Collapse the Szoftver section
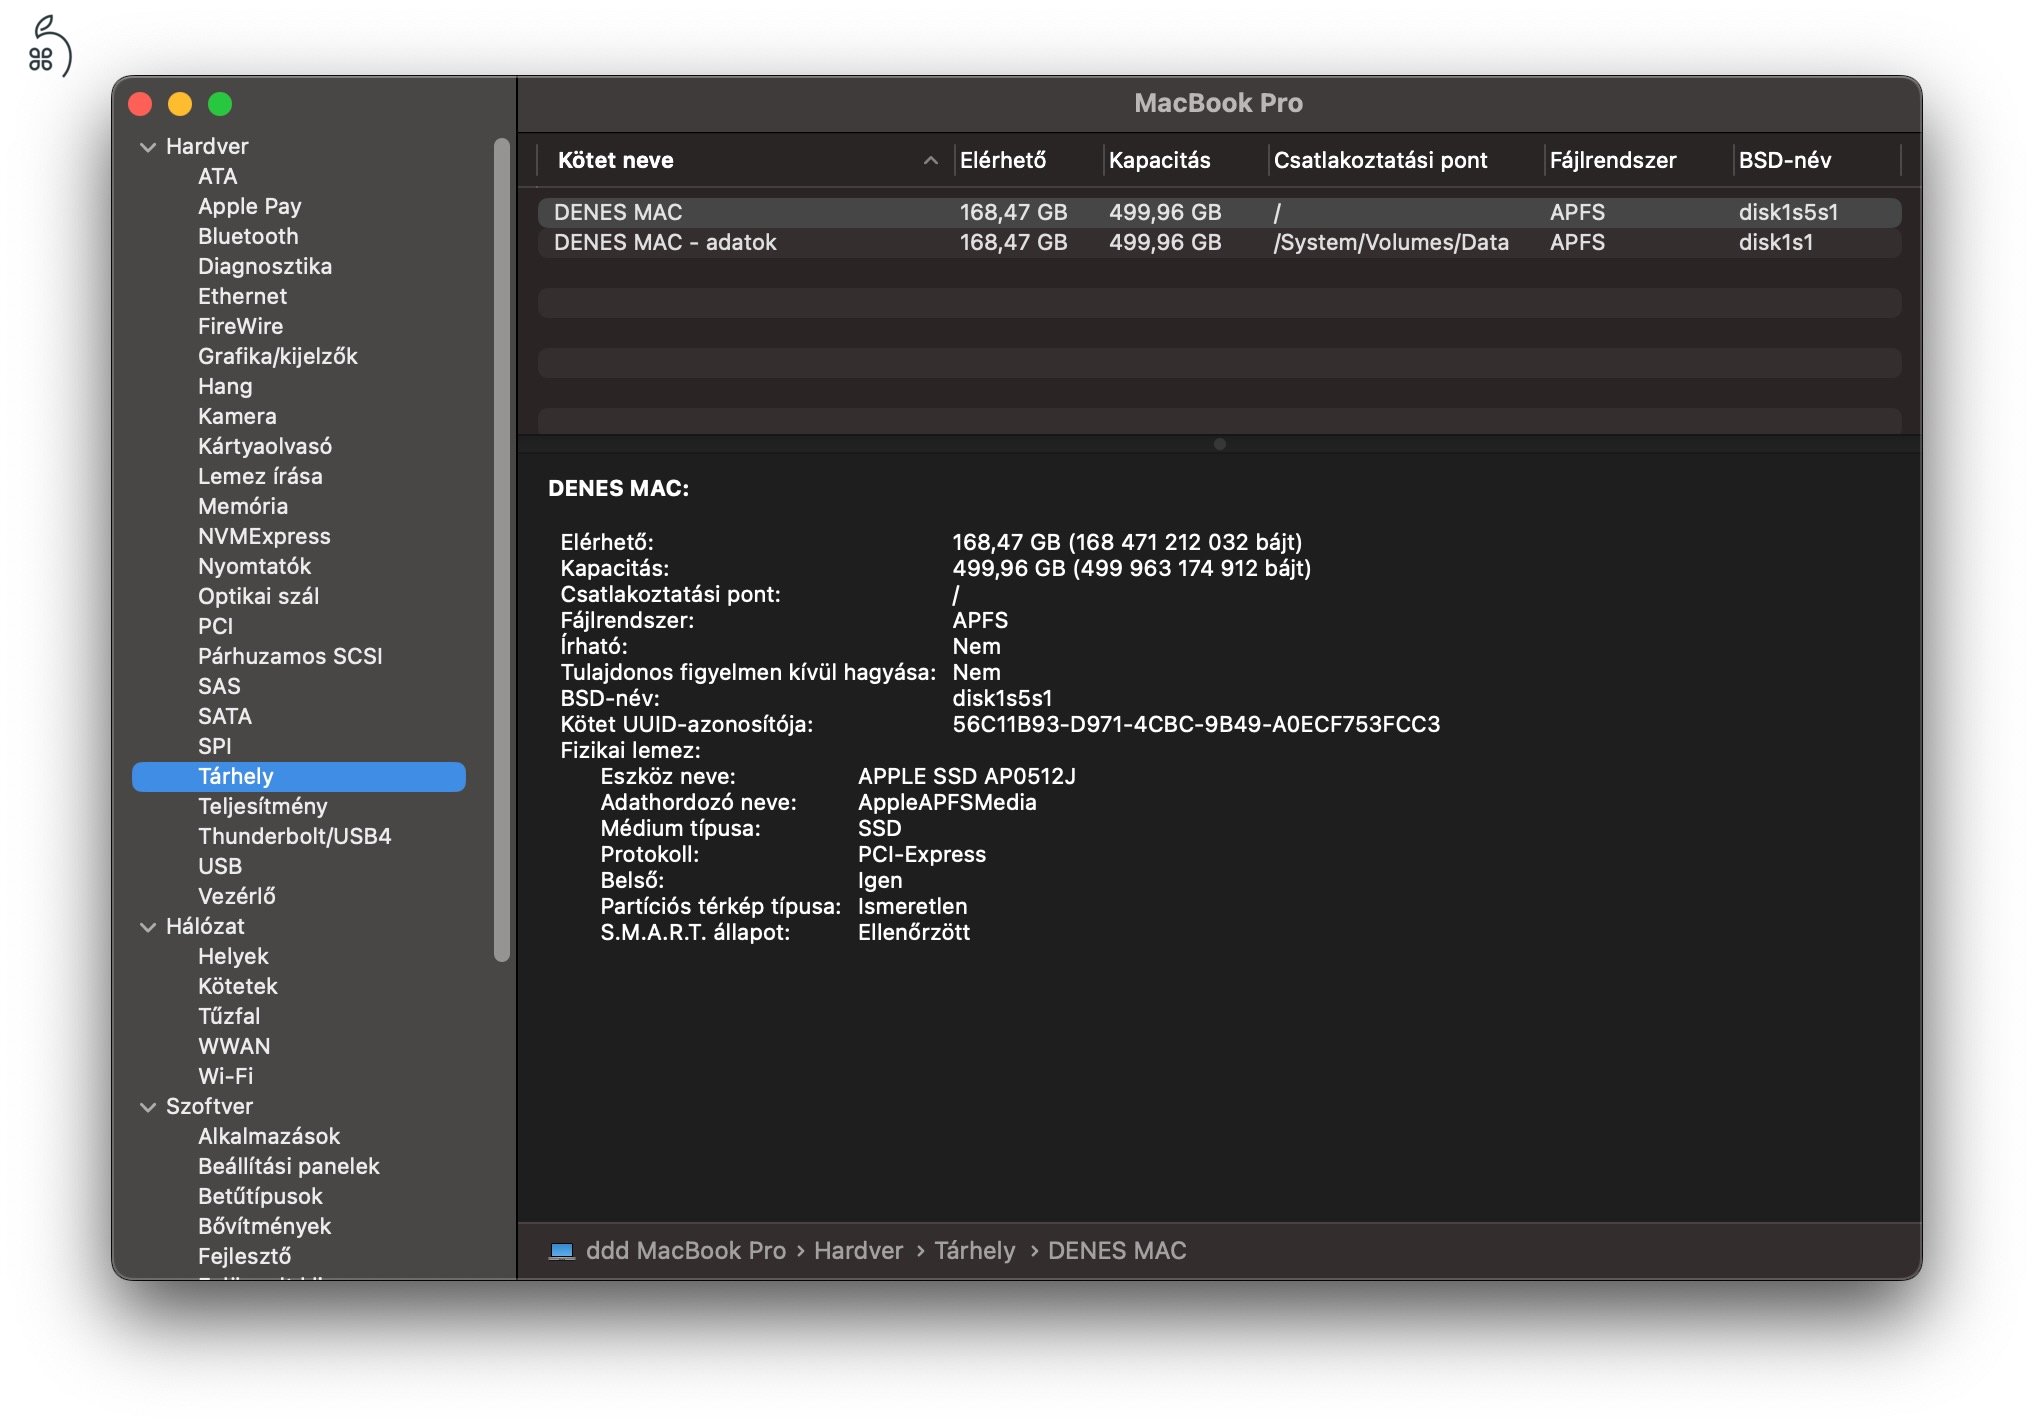This screenshot has height=1428, width=2034. [146, 1106]
